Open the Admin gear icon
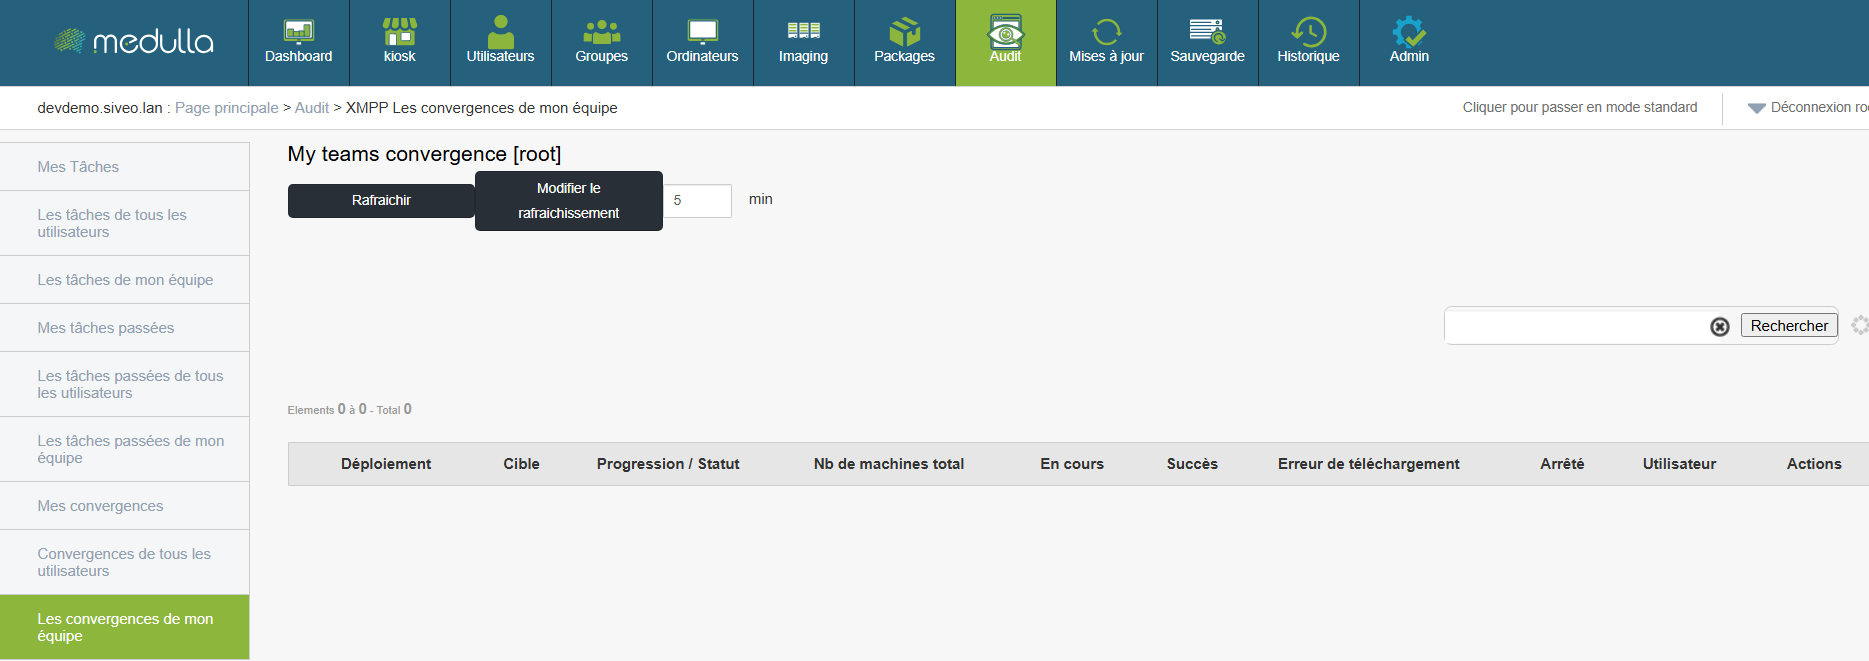Screen dimensions: 1869x661 coord(1409,33)
